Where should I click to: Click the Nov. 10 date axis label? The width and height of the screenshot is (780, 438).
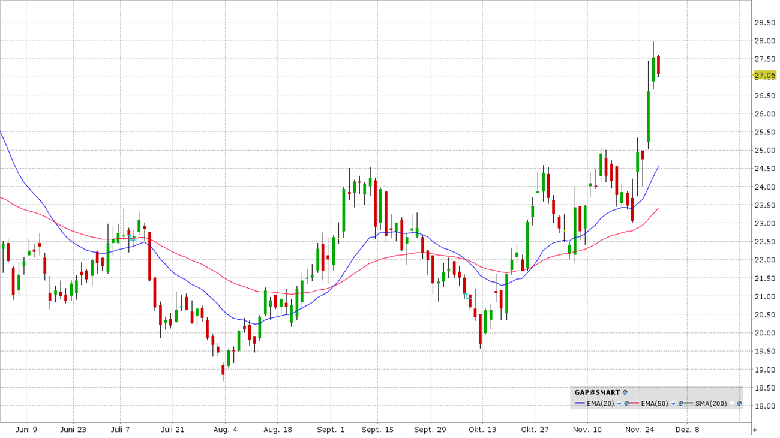click(587, 430)
